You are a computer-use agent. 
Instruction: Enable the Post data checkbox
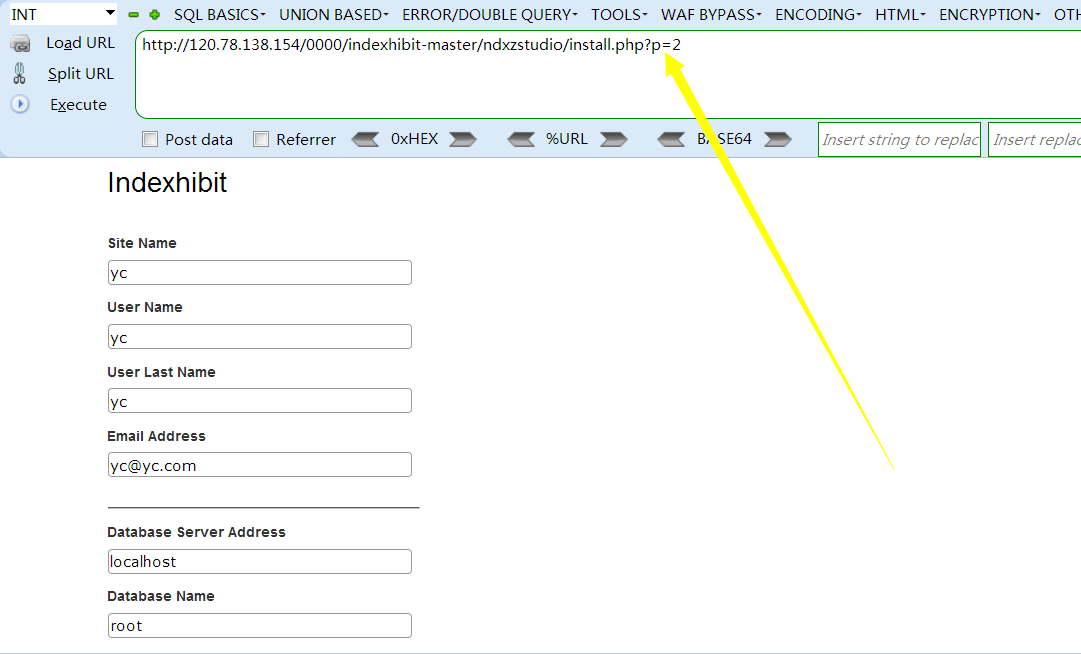150,140
